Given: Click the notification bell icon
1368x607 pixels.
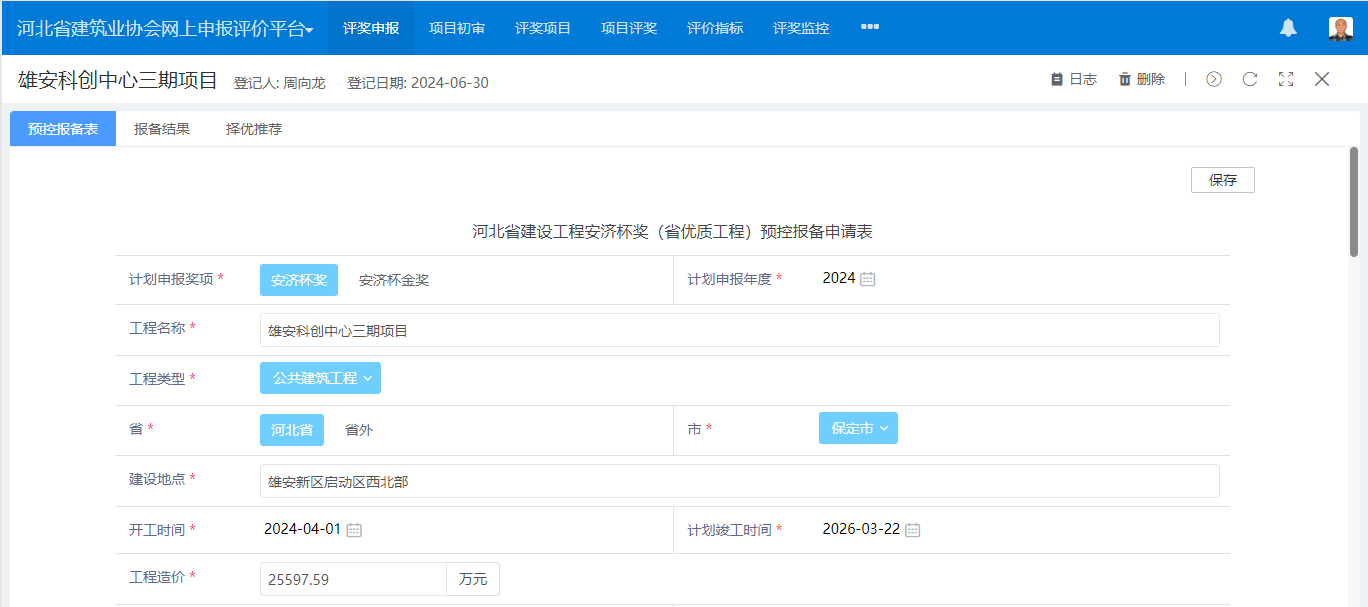Looking at the screenshot, I should point(1288,28).
